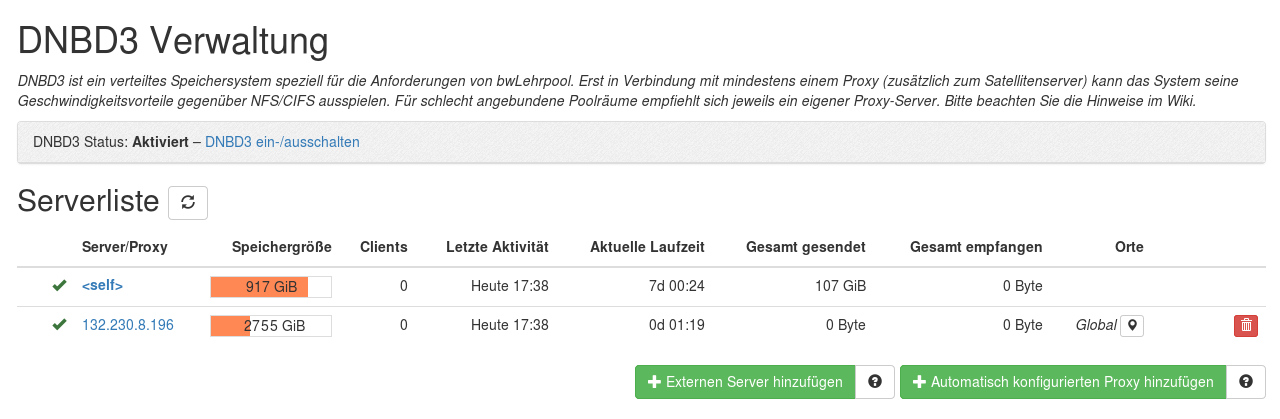Click the Clients column header
Viewport: 1280px width, 419px height.
click(384, 246)
